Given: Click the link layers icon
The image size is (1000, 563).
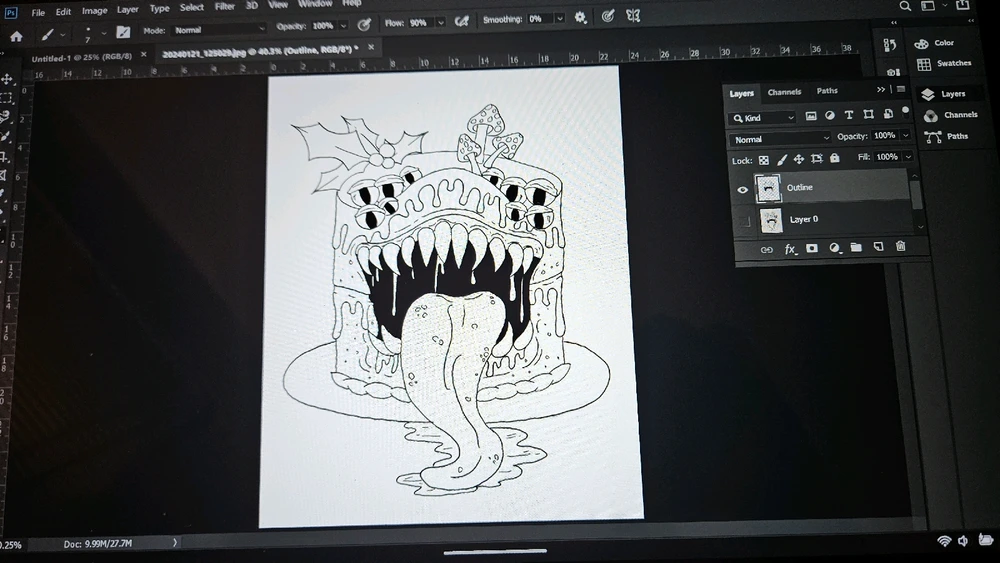Looking at the screenshot, I should (x=767, y=250).
